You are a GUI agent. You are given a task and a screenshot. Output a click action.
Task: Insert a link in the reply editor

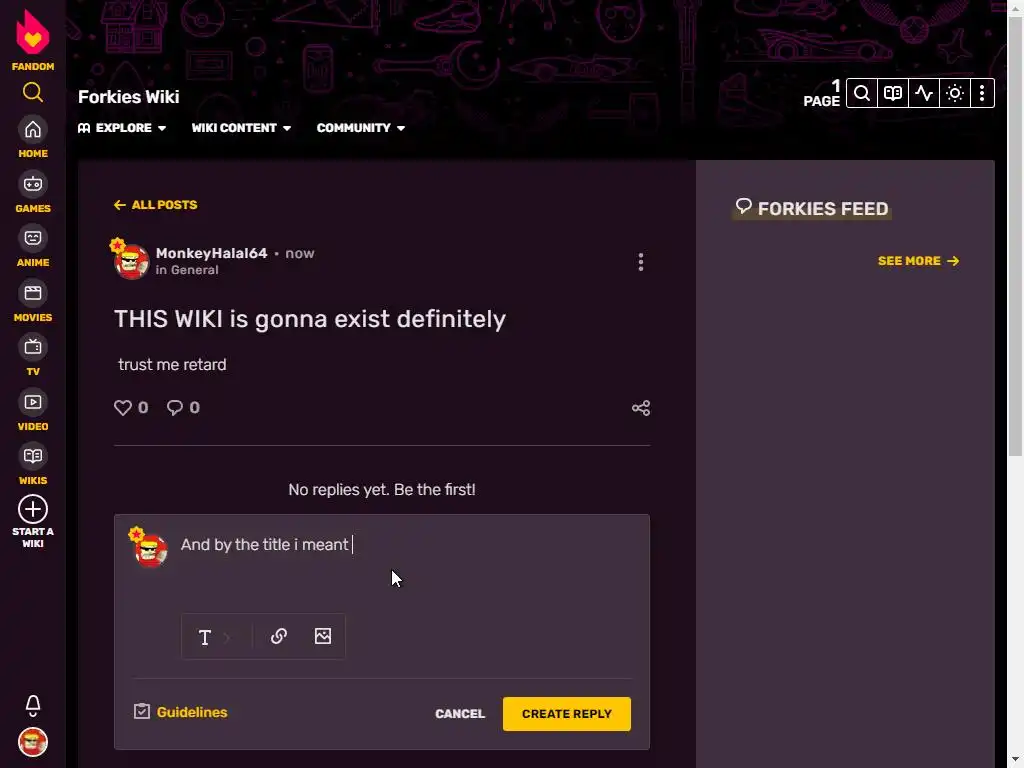(x=279, y=636)
